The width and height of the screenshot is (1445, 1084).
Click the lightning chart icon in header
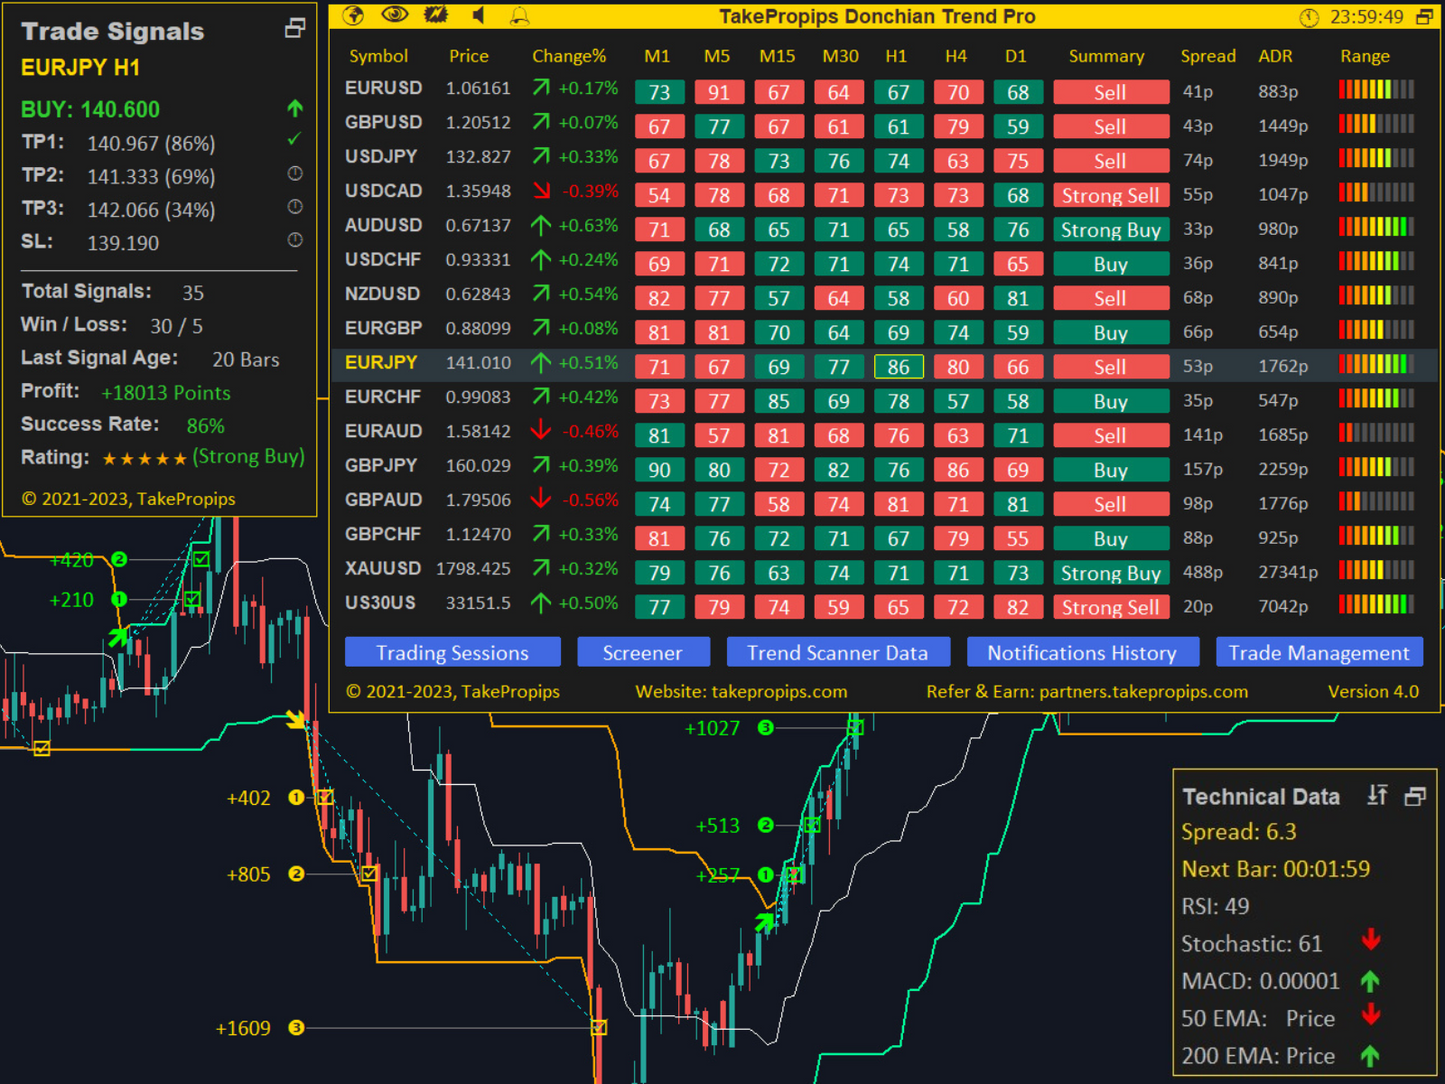coord(436,15)
